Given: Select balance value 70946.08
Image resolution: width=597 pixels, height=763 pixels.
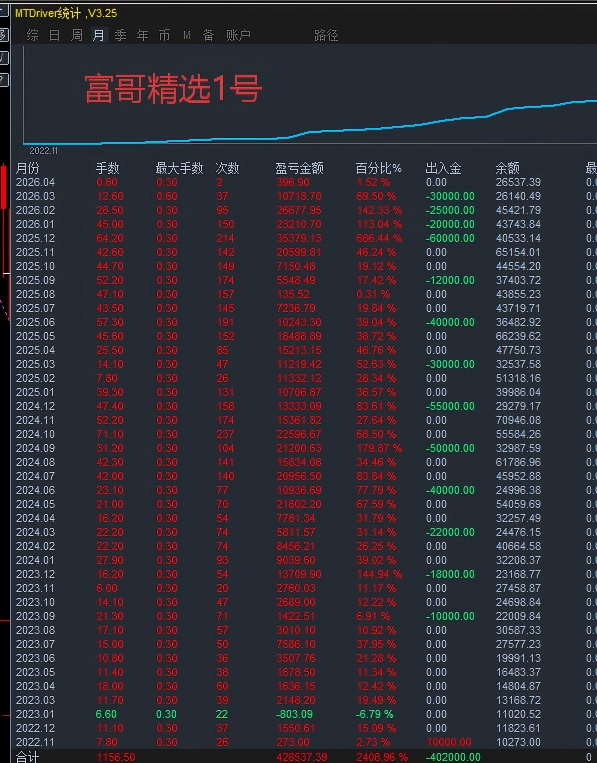Looking at the screenshot, I should point(518,420).
